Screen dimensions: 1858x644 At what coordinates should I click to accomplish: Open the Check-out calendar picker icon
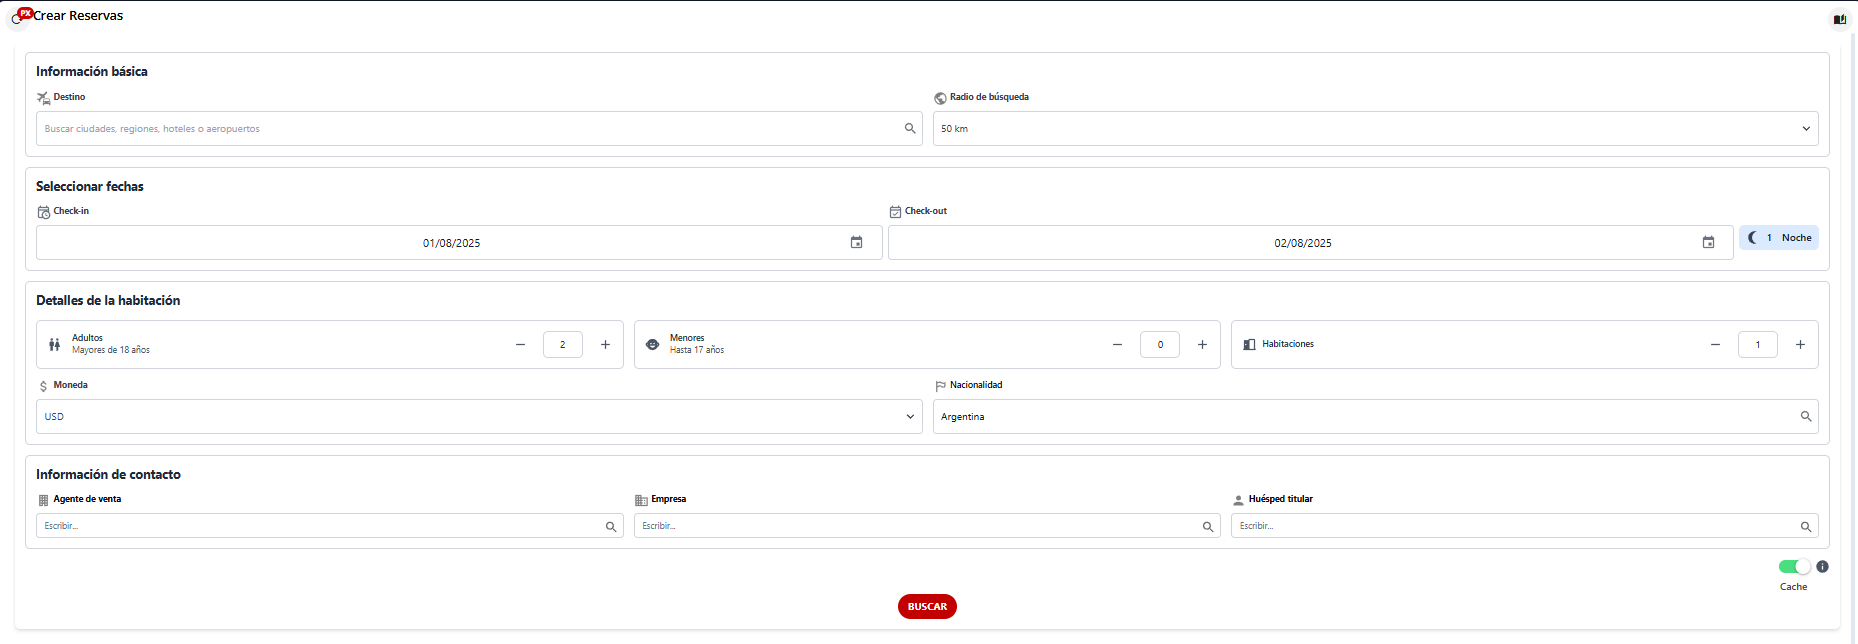point(1708,242)
